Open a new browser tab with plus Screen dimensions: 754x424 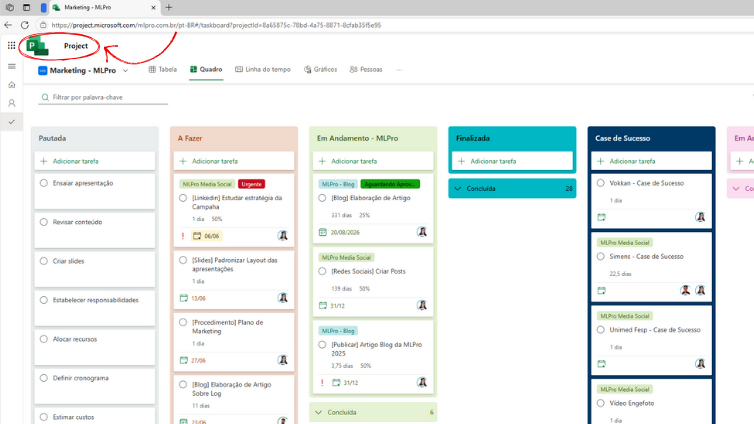(169, 7)
